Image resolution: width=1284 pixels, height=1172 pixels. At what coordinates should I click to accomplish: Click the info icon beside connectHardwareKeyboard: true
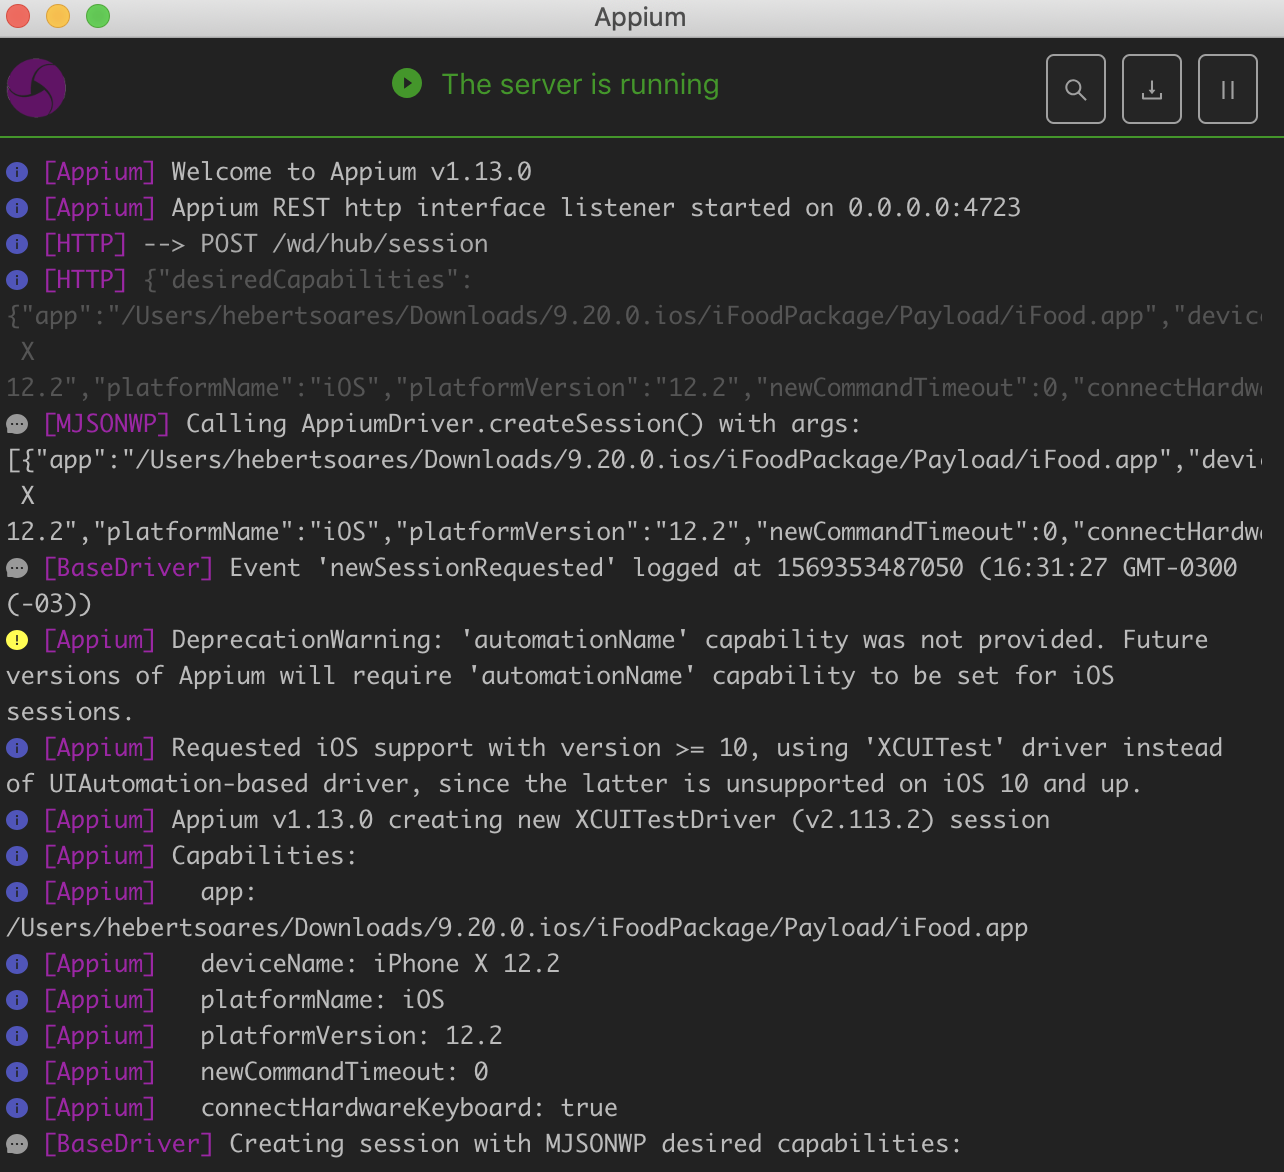click(x=17, y=1108)
